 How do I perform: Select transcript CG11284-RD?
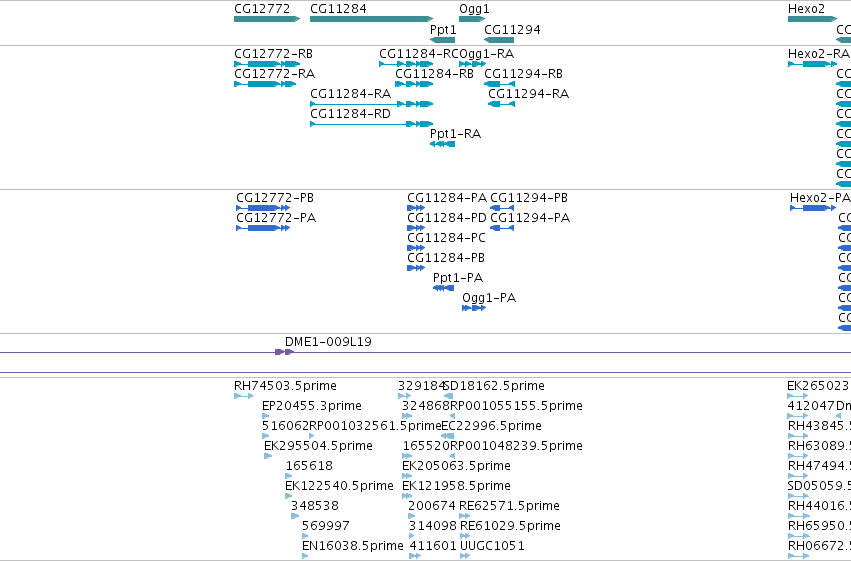click(x=371, y=124)
